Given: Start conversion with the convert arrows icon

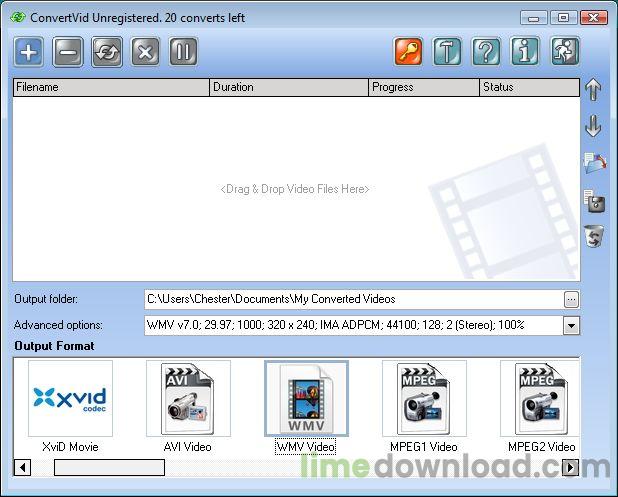Looking at the screenshot, I should (107, 52).
